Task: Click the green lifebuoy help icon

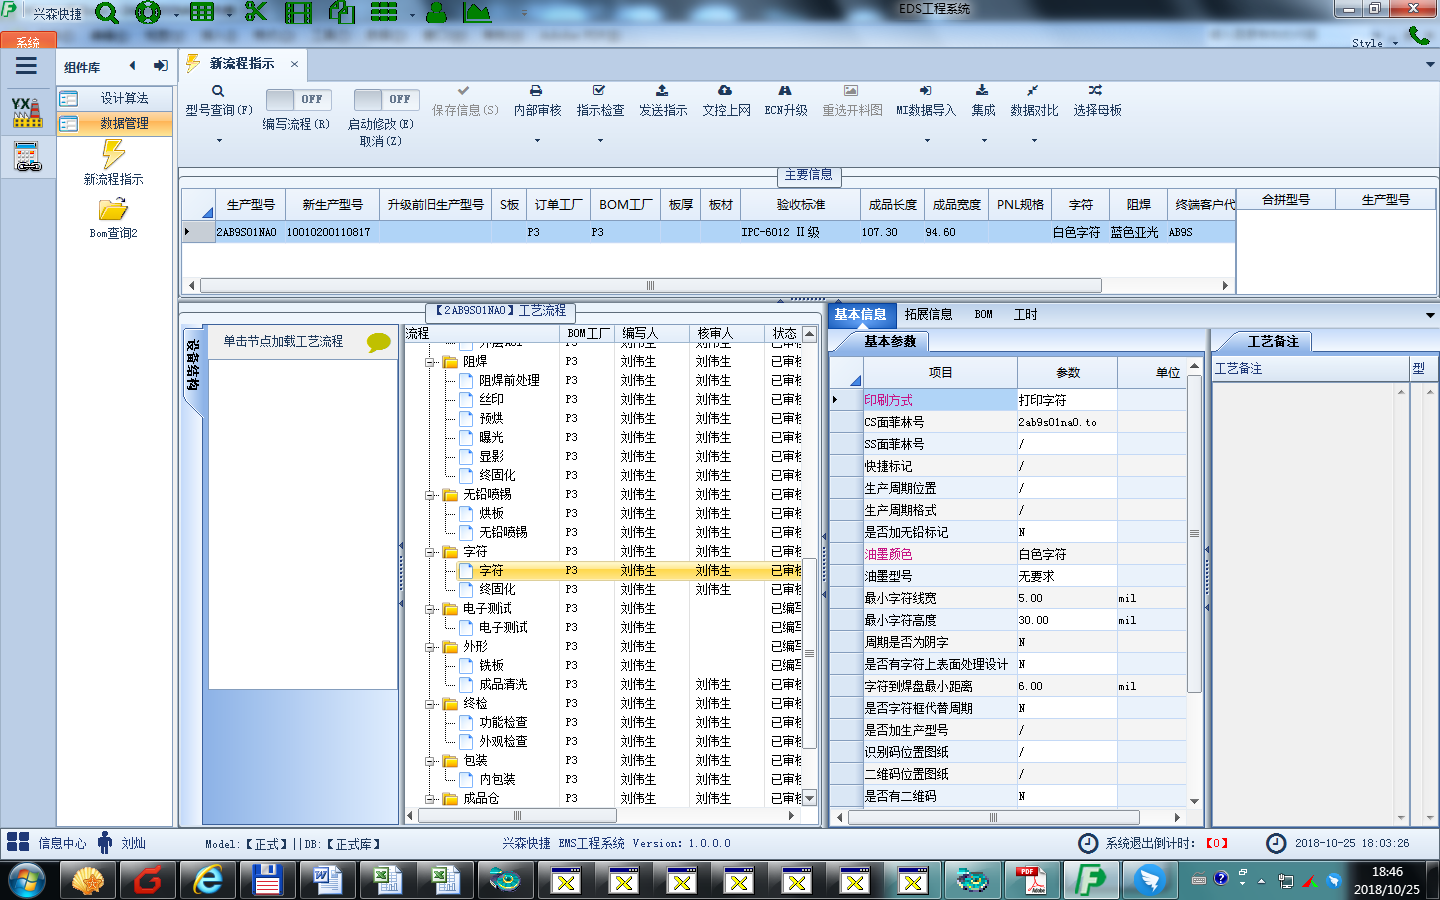Action: 148,13
